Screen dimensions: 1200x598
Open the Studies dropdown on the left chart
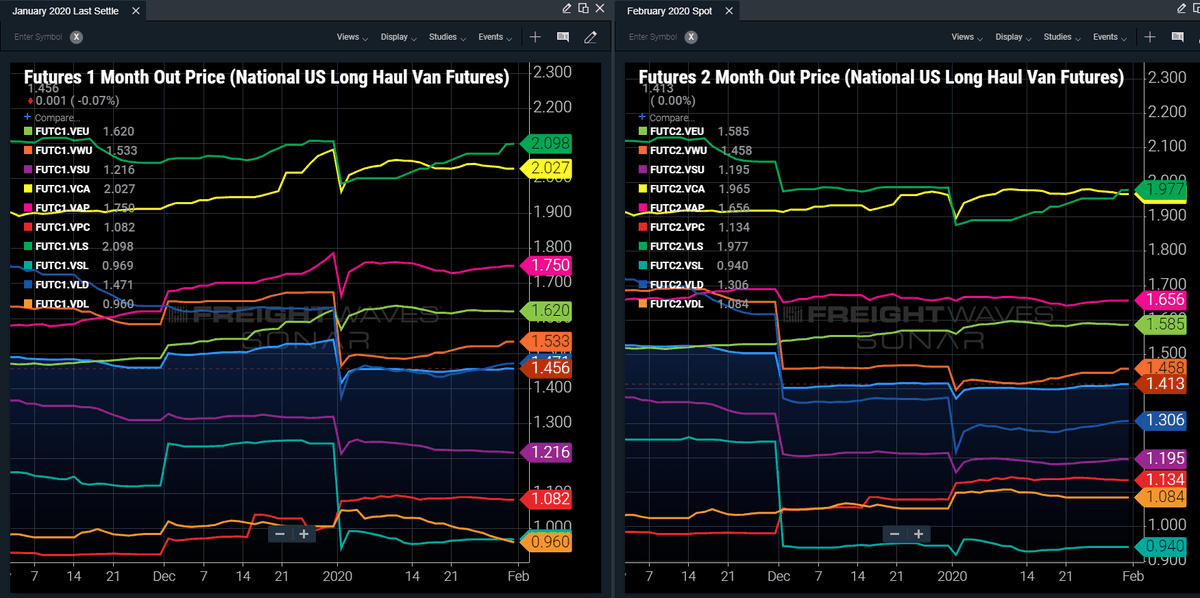click(x=446, y=37)
